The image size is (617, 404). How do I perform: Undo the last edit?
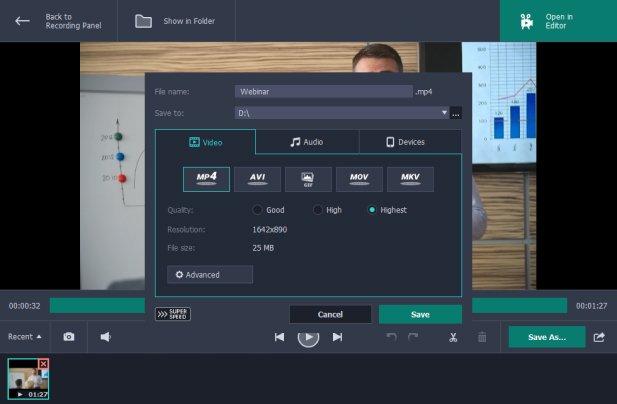pos(391,337)
